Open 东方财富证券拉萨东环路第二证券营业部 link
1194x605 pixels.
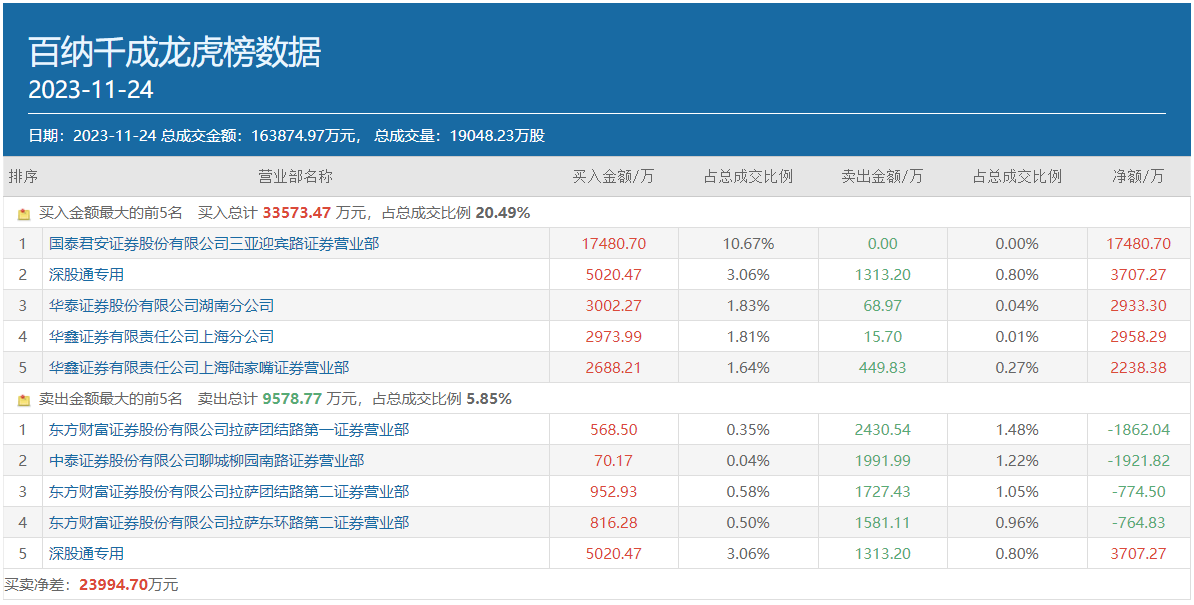229,522
